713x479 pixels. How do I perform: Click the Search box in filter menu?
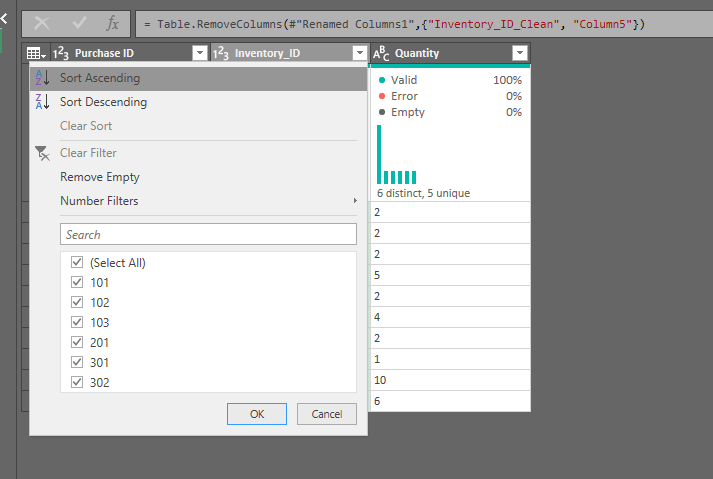tap(208, 234)
